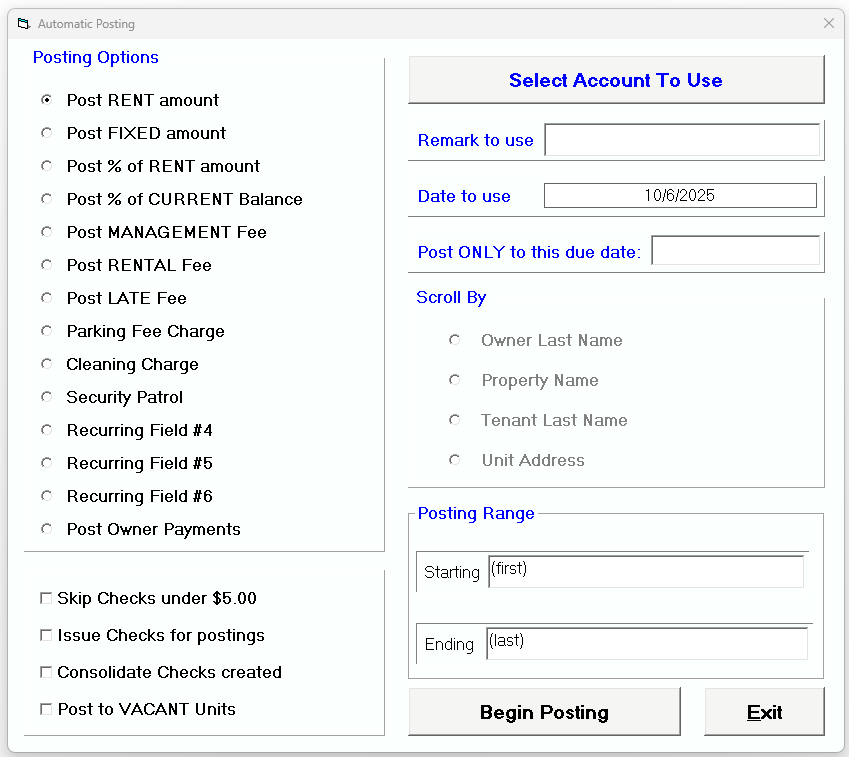Choose "Post FIXED amount" posting option
Image resolution: width=849 pixels, height=757 pixels.
pyautogui.click(x=46, y=133)
